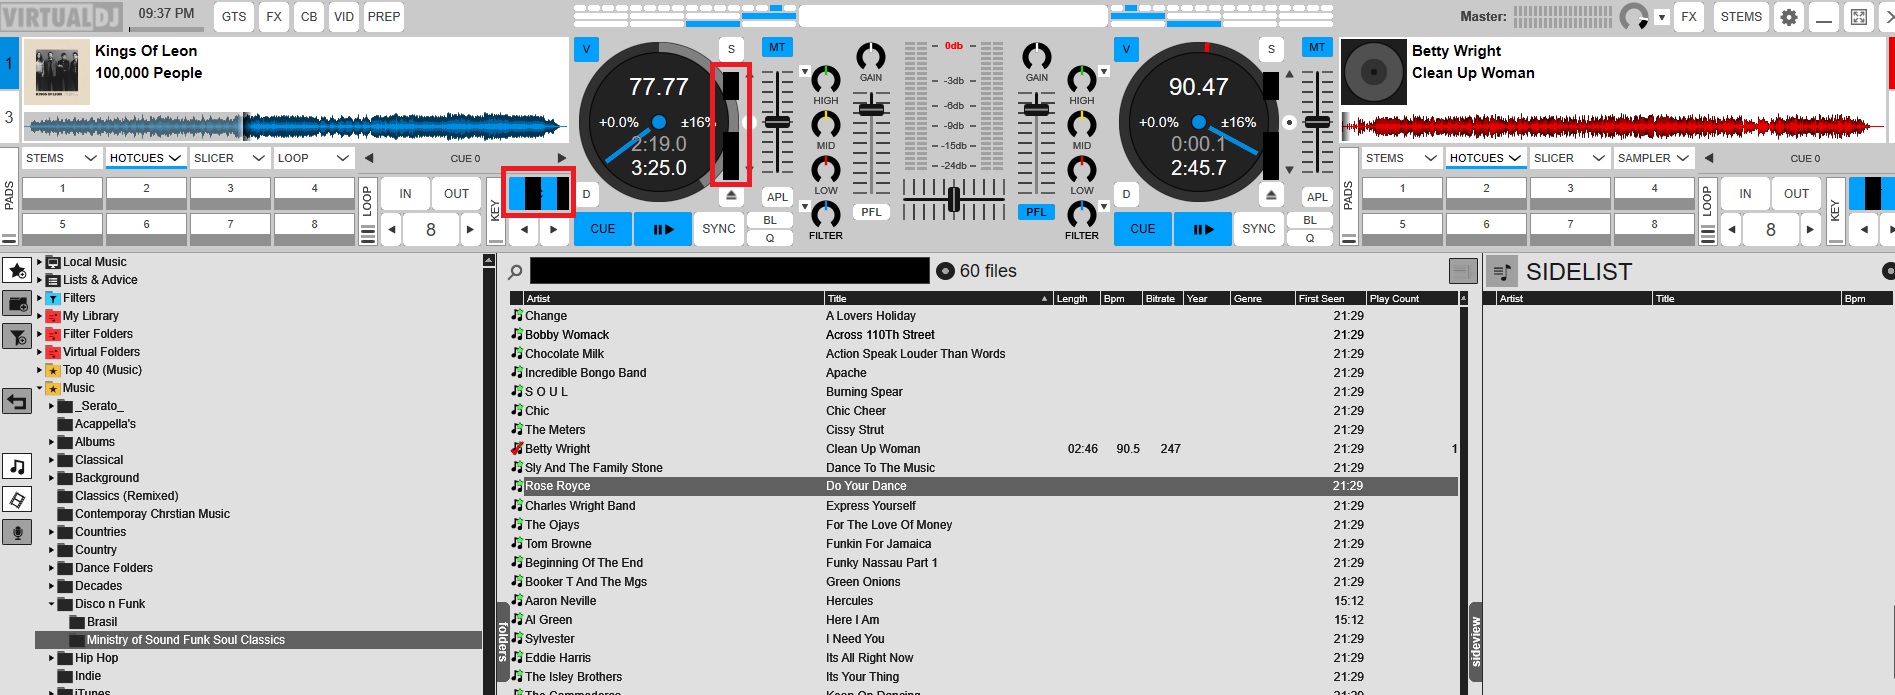1895x695 pixels.
Task: Show video files with film icon
Action: click(17, 499)
